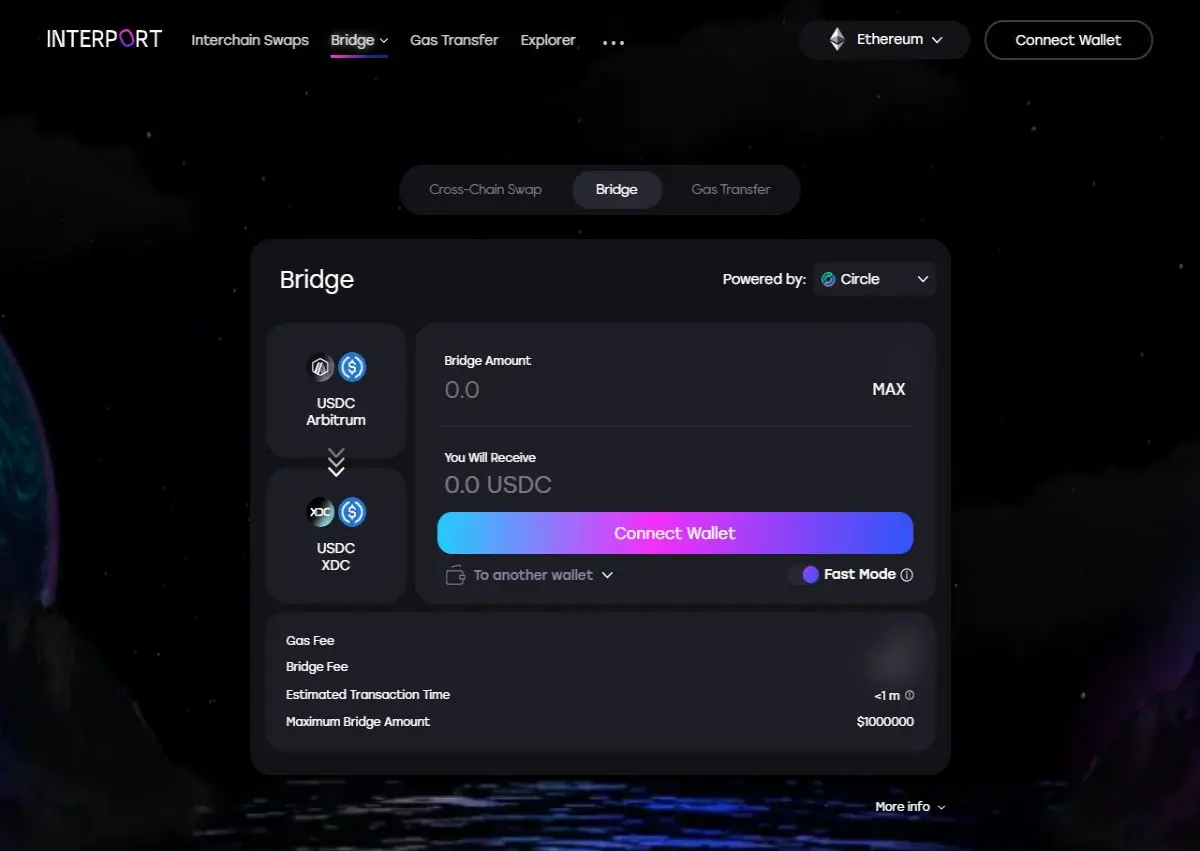Click the transaction time info icon
Screen dimensions: 1200x851
[909, 695]
